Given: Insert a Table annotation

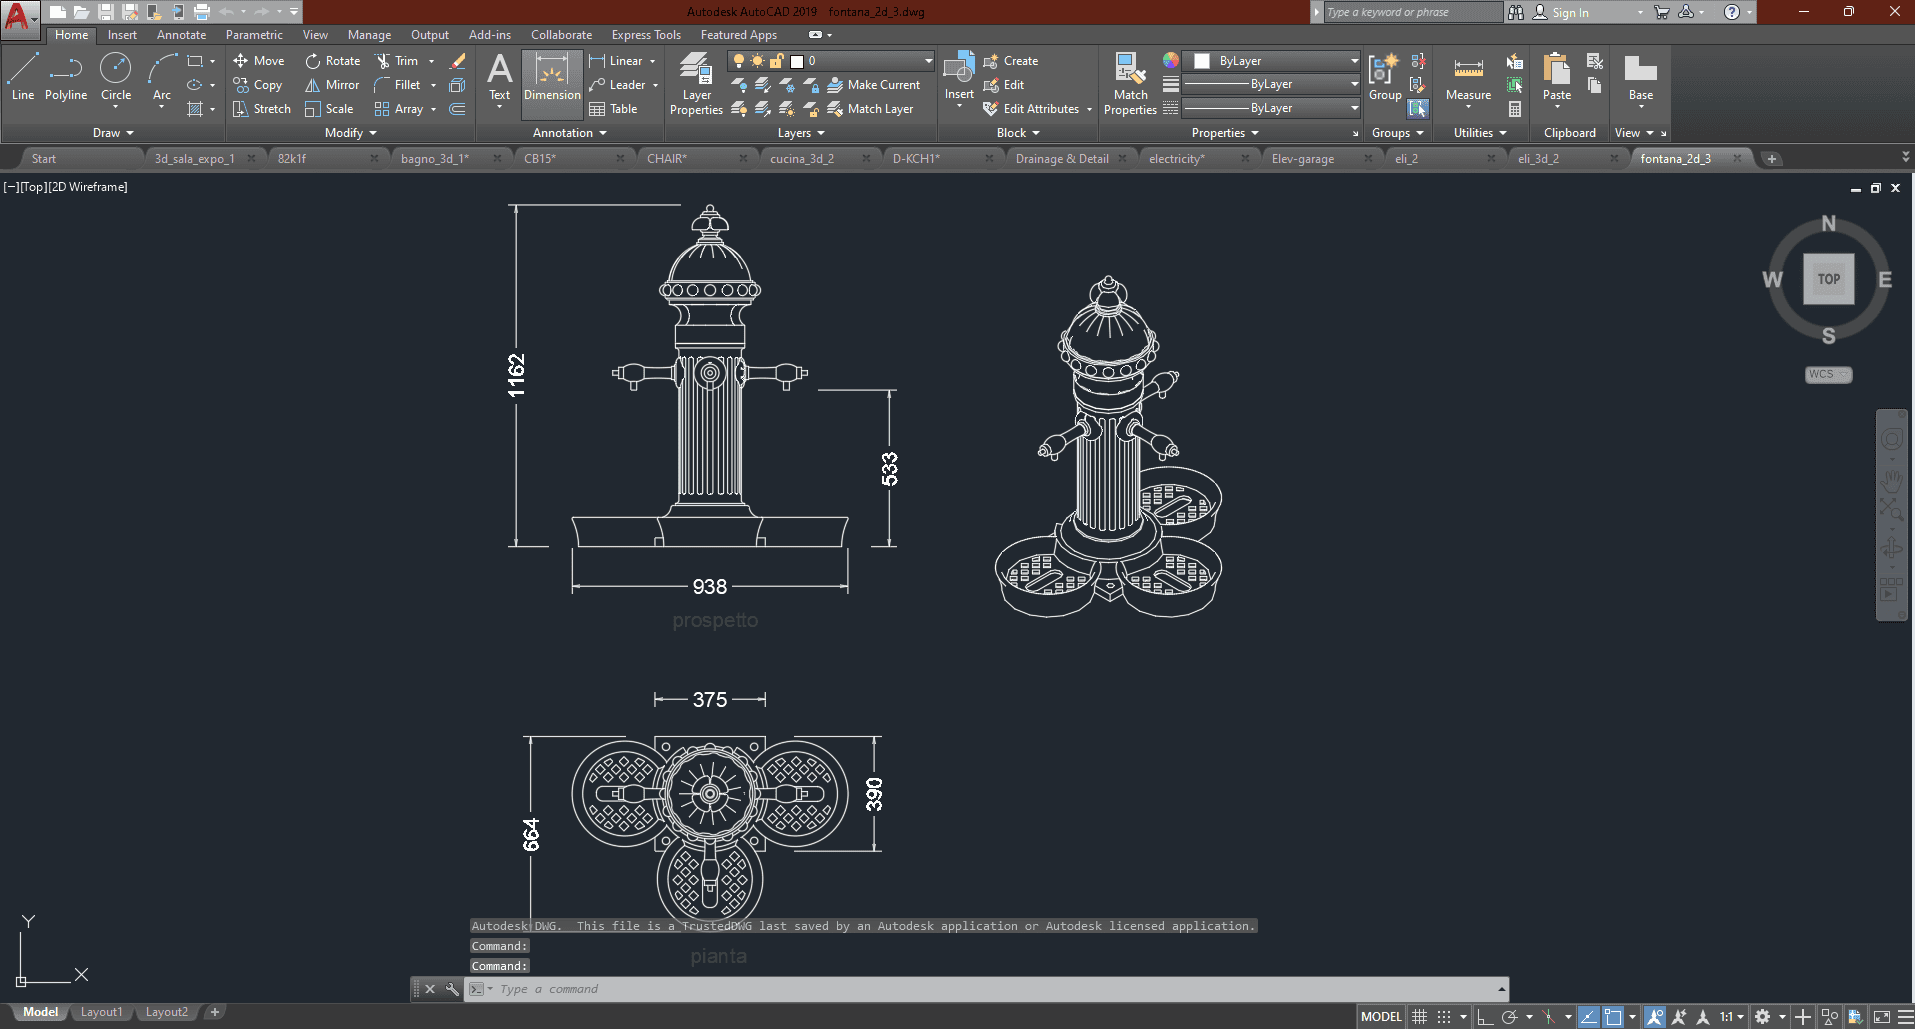Looking at the screenshot, I should [613, 109].
